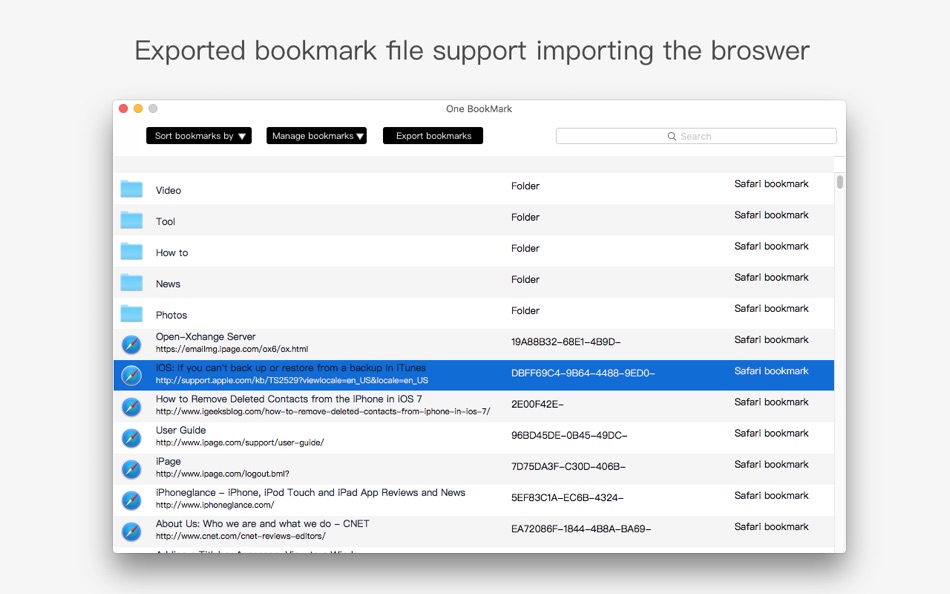This screenshot has height=594, width=950.
Task: Click the Folder type cell in Video row
Action: [x=525, y=186]
